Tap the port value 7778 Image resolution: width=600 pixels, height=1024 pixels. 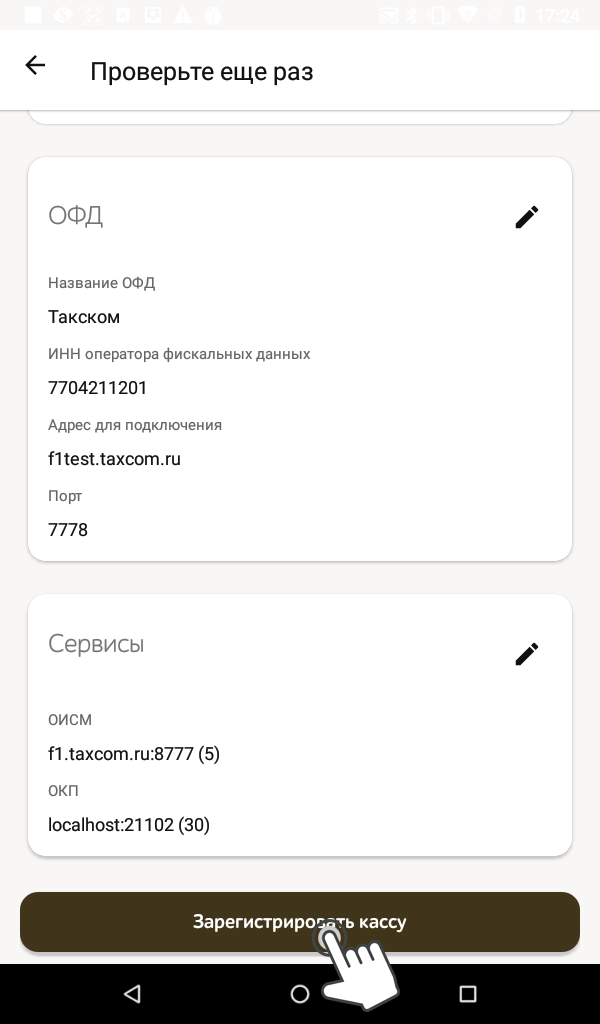point(68,530)
